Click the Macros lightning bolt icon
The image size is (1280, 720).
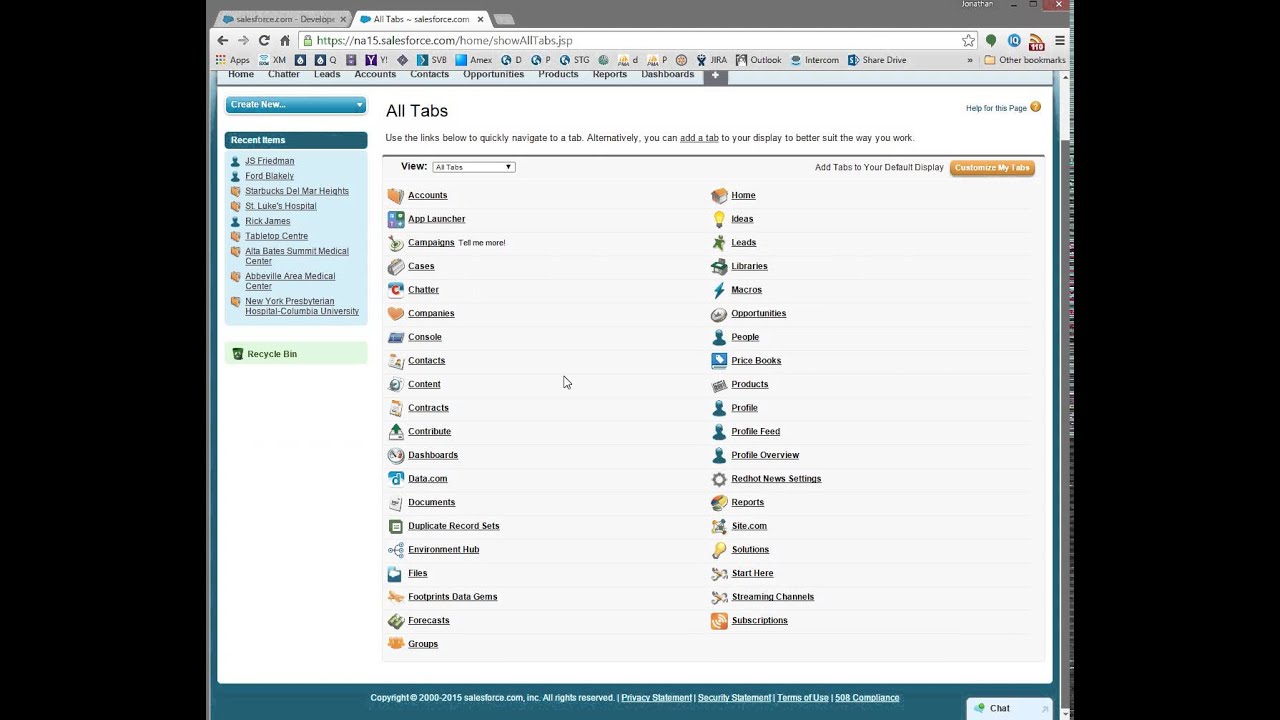click(719, 290)
